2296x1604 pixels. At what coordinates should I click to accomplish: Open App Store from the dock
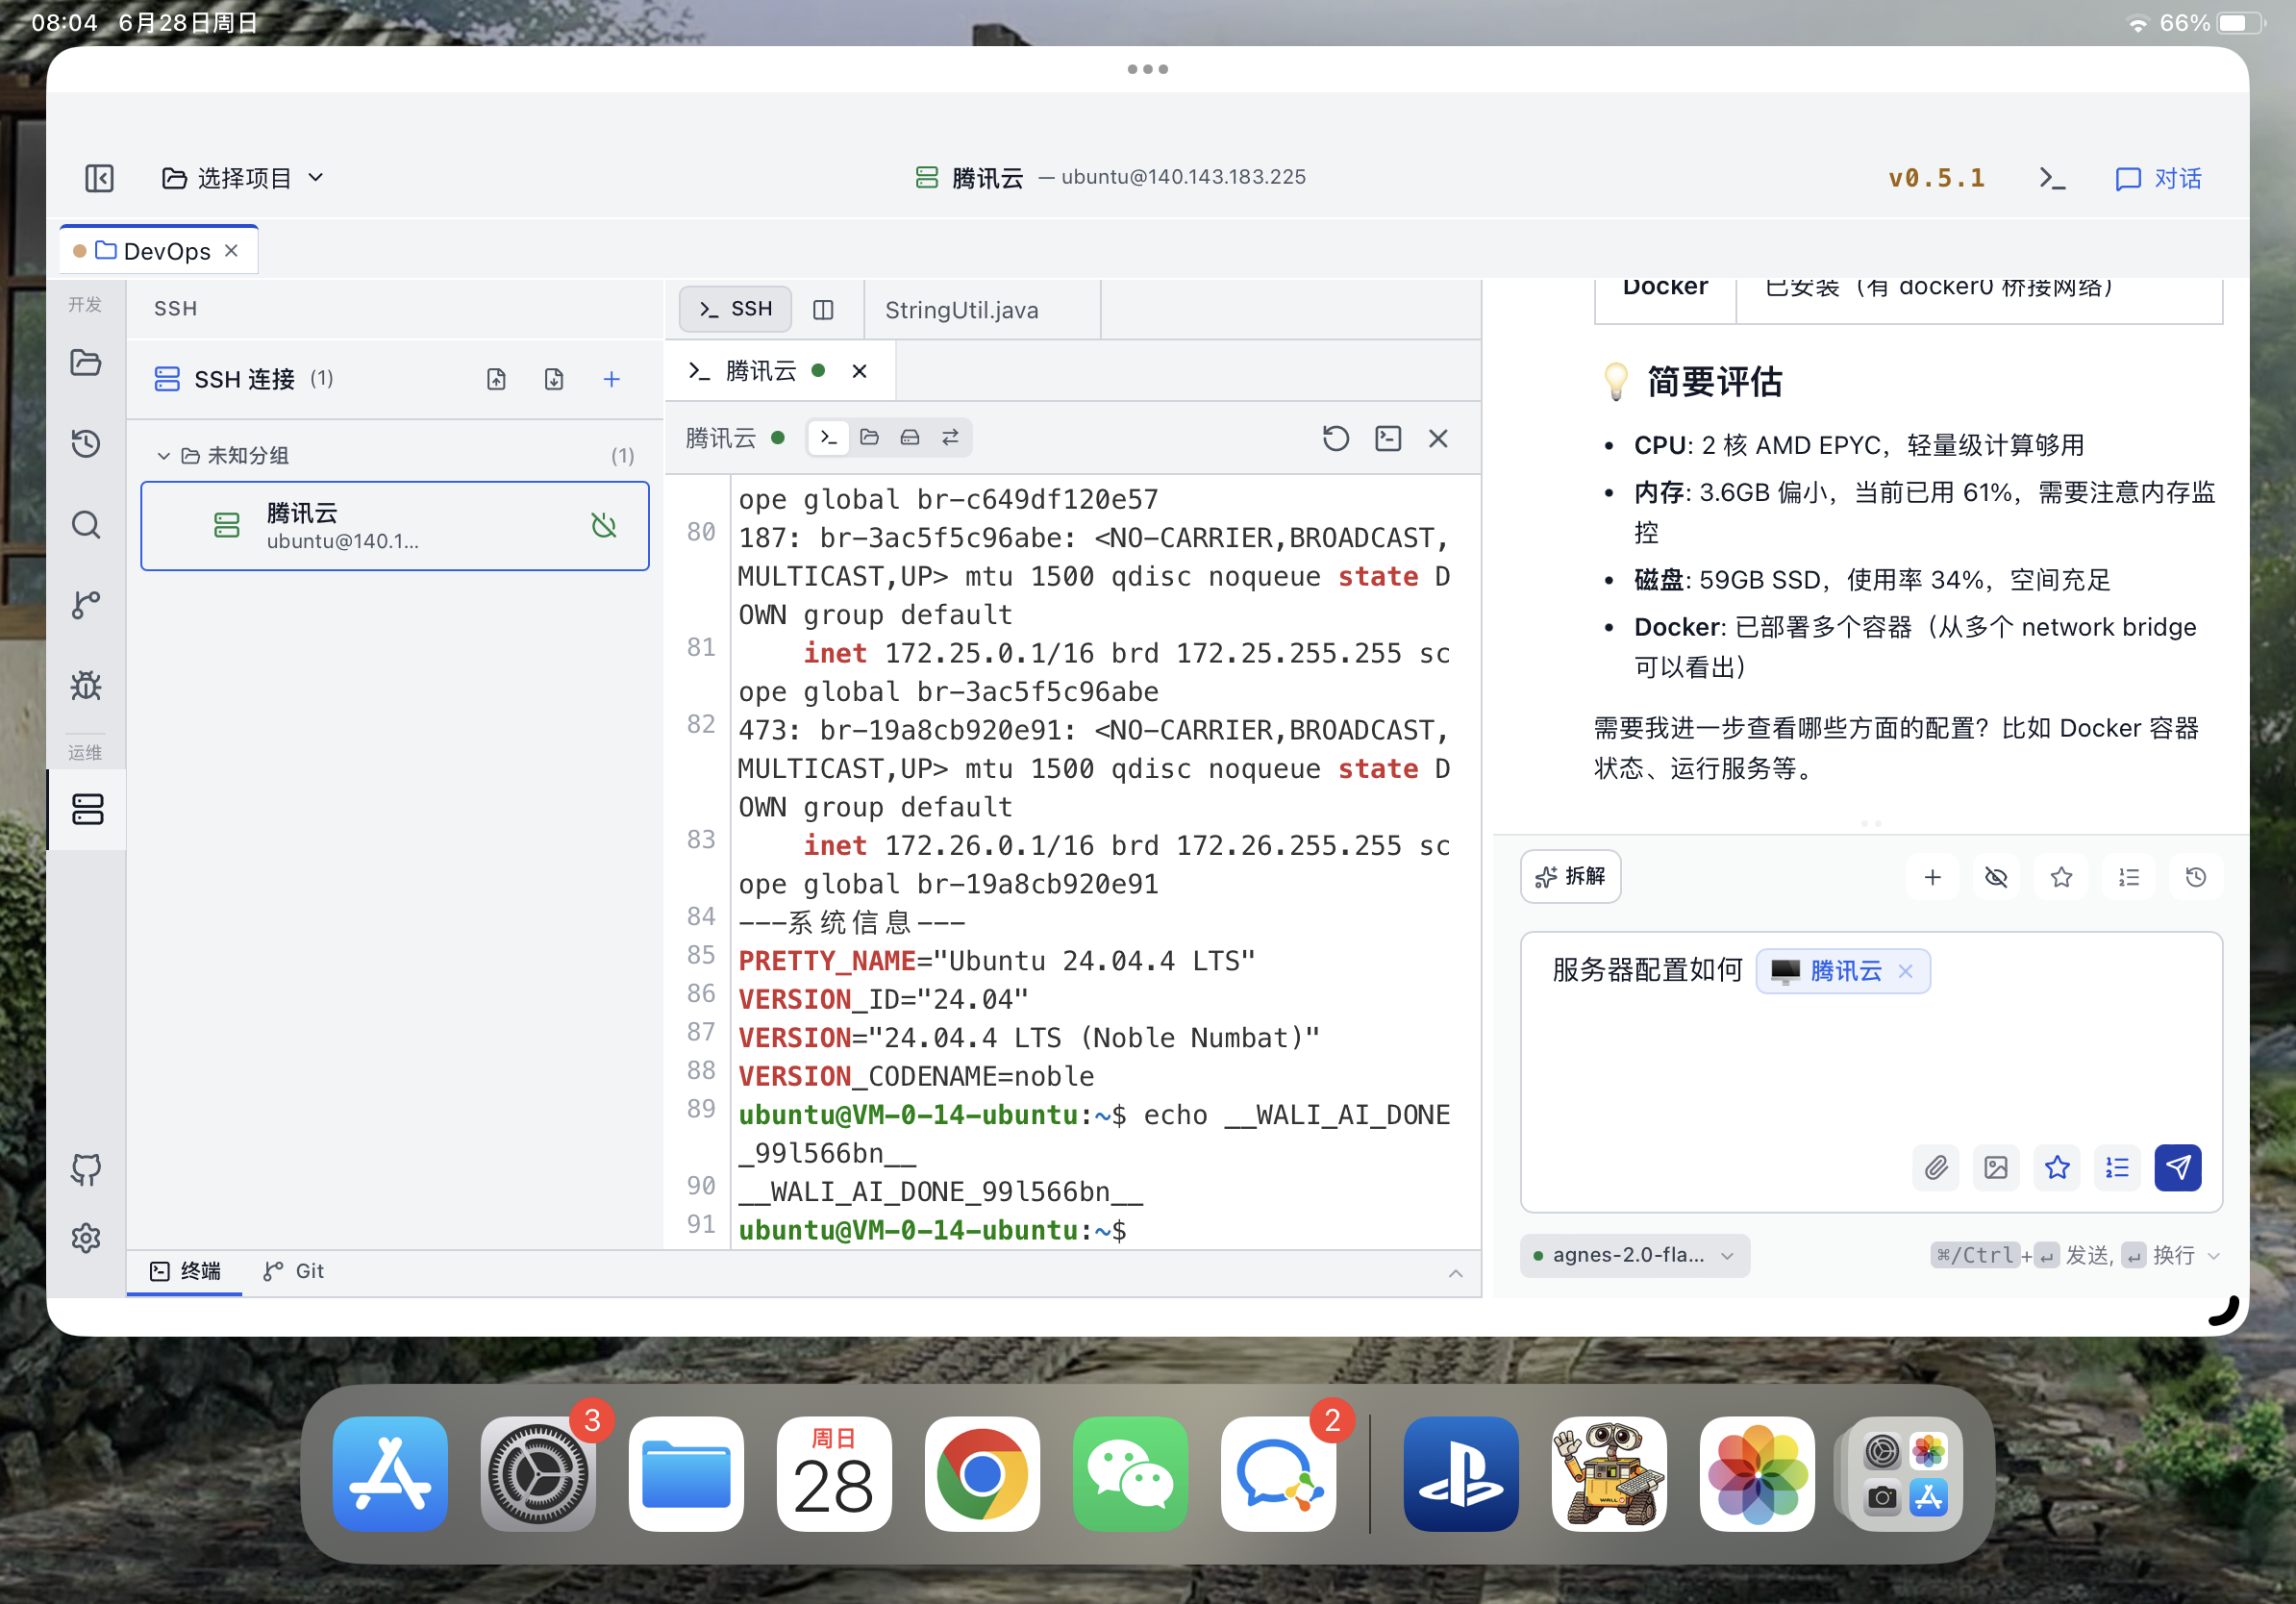pos(390,1473)
